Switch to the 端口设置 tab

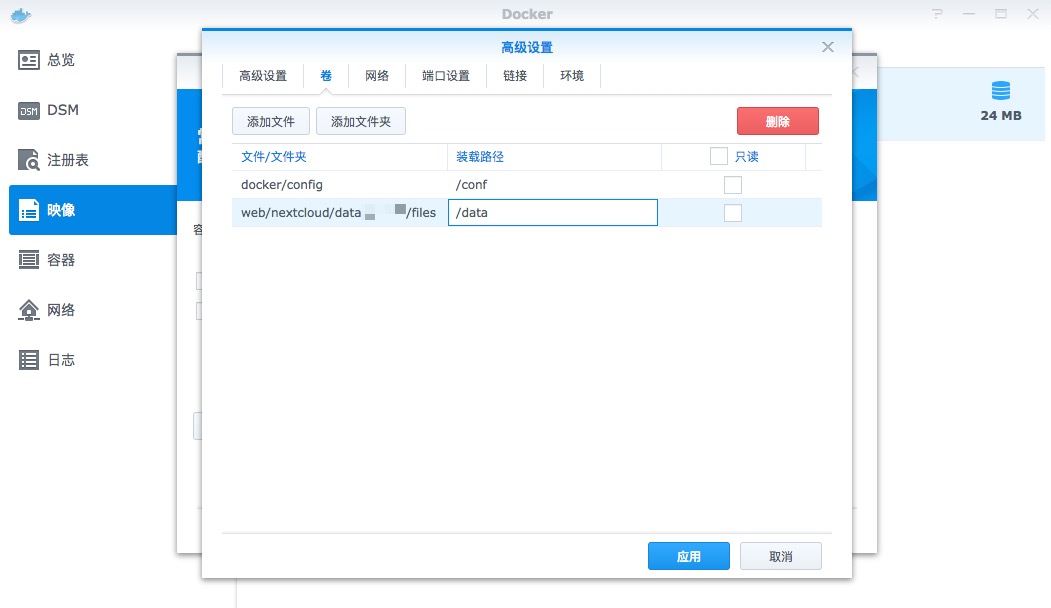coord(446,76)
